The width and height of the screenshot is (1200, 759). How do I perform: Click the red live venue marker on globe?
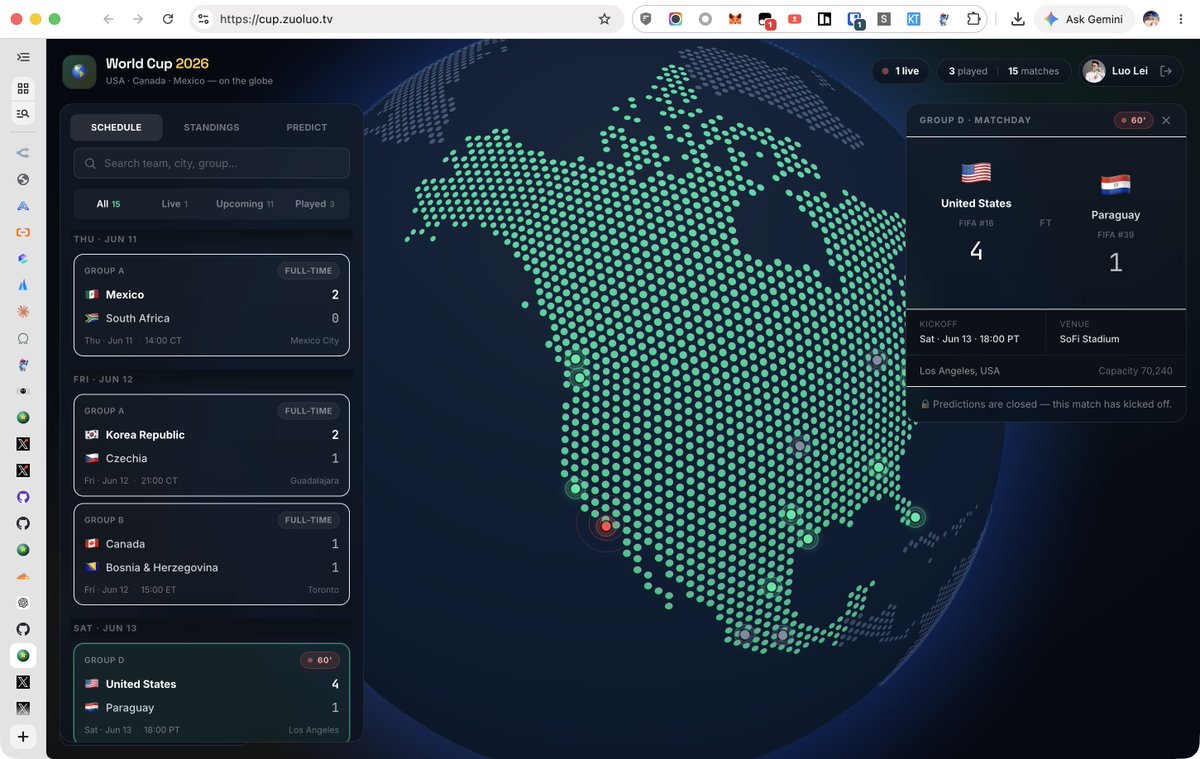click(x=605, y=526)
